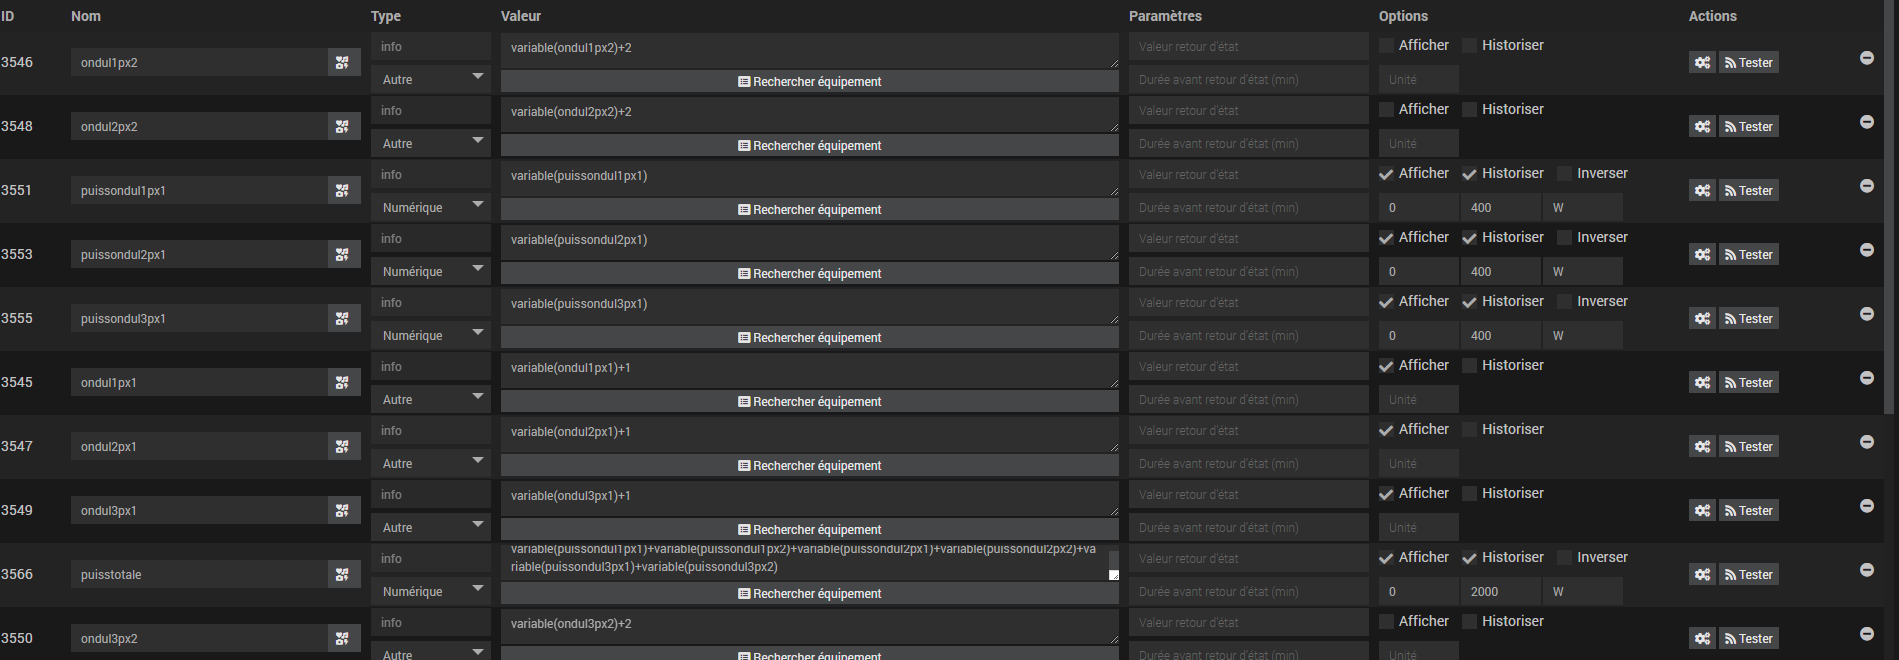Remove the ondul2px2 command with minus icon

[1866, 122]
